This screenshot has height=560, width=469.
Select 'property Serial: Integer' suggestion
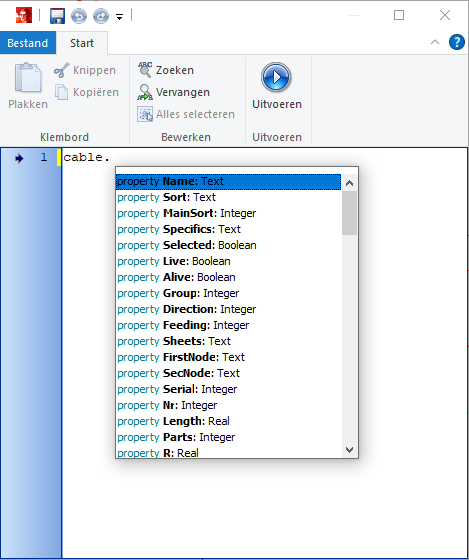[x=228, y=389]
